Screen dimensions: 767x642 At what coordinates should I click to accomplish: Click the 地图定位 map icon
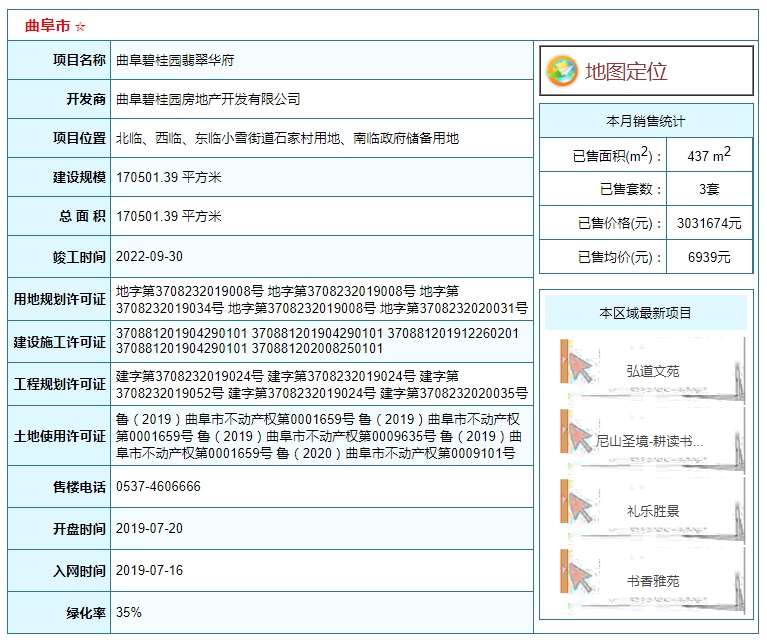tap(562, 71)
